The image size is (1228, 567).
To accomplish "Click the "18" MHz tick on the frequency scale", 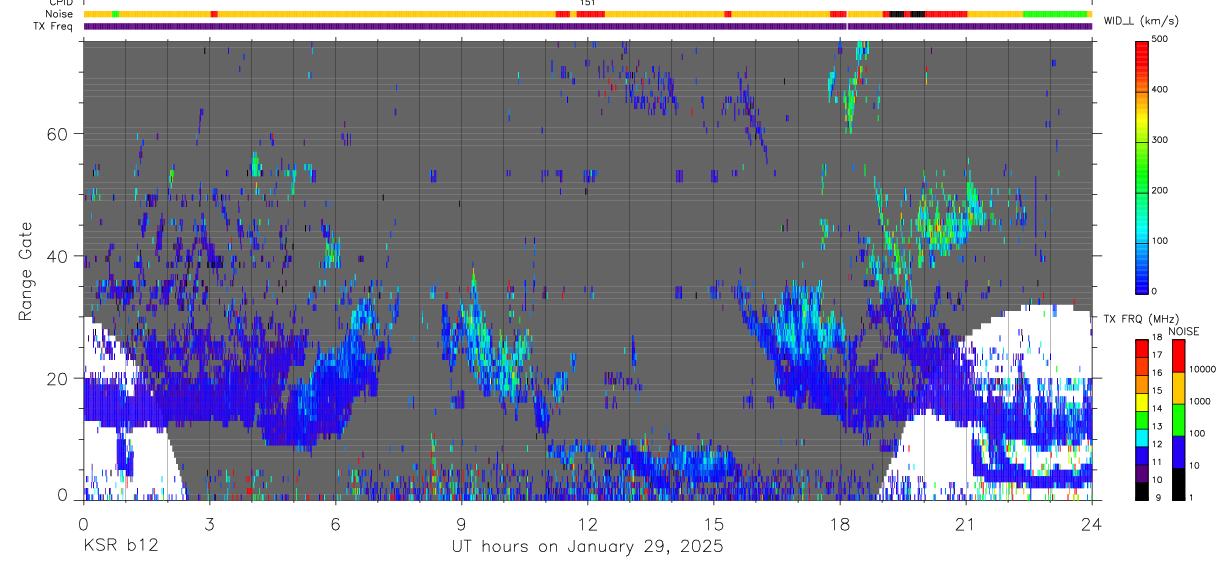I will pyautogui.click(x=1159, y=339).
